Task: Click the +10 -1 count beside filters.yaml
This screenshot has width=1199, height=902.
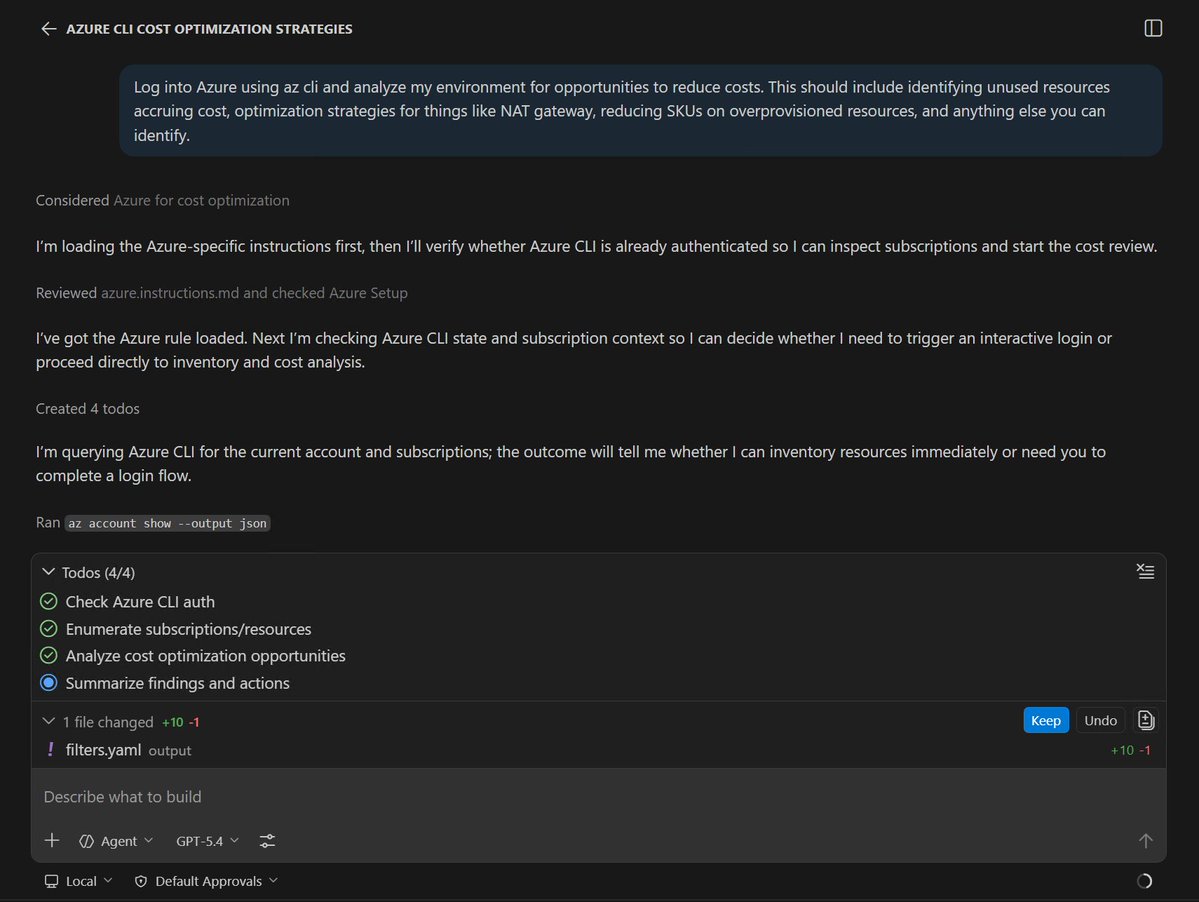Action: (x=1130, y=750)
